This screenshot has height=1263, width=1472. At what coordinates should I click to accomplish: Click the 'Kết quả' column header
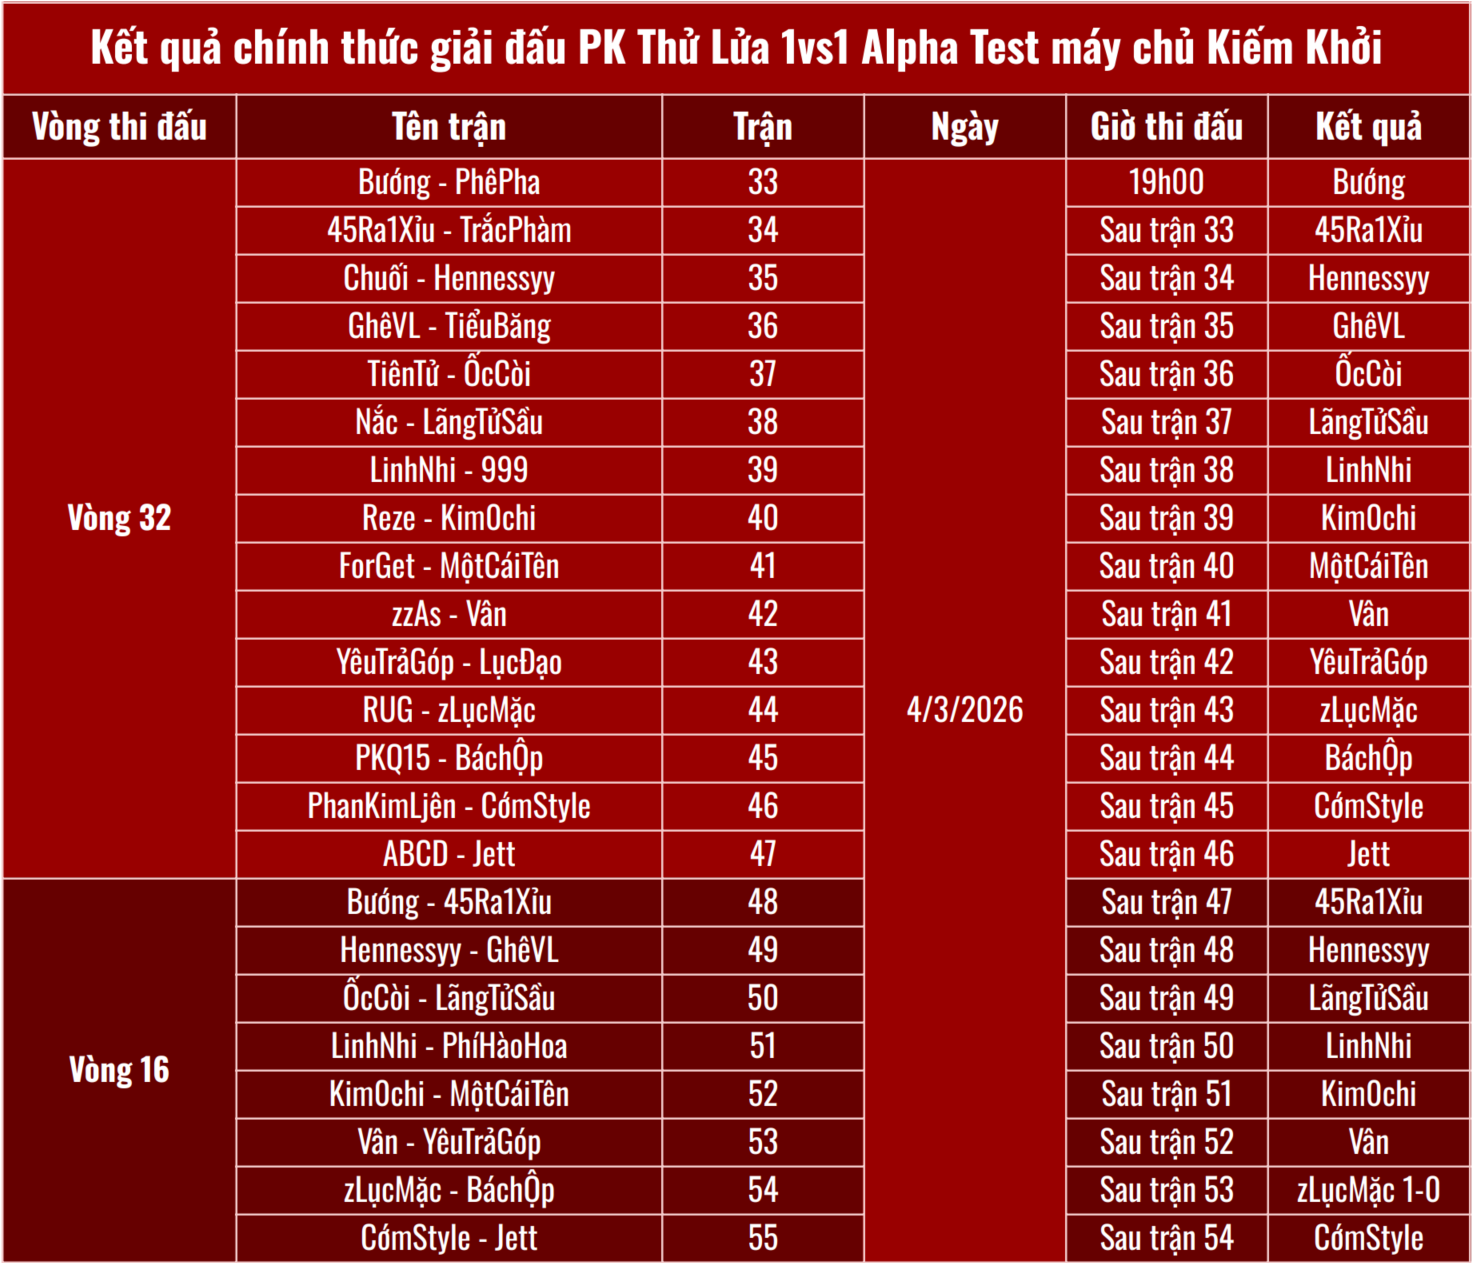(1368, 127)
